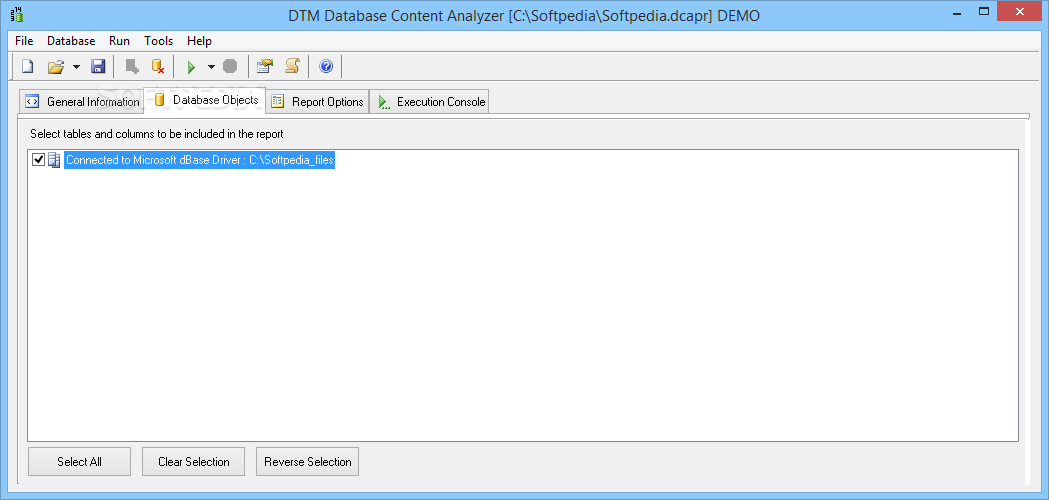Open the Database menu
This screenshot has height=500, width=1049.
coord(71,41)
